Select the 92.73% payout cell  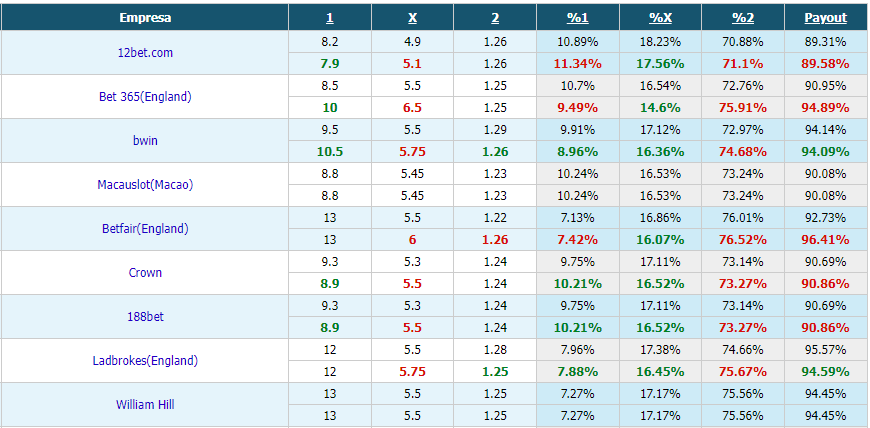[826, 218]
